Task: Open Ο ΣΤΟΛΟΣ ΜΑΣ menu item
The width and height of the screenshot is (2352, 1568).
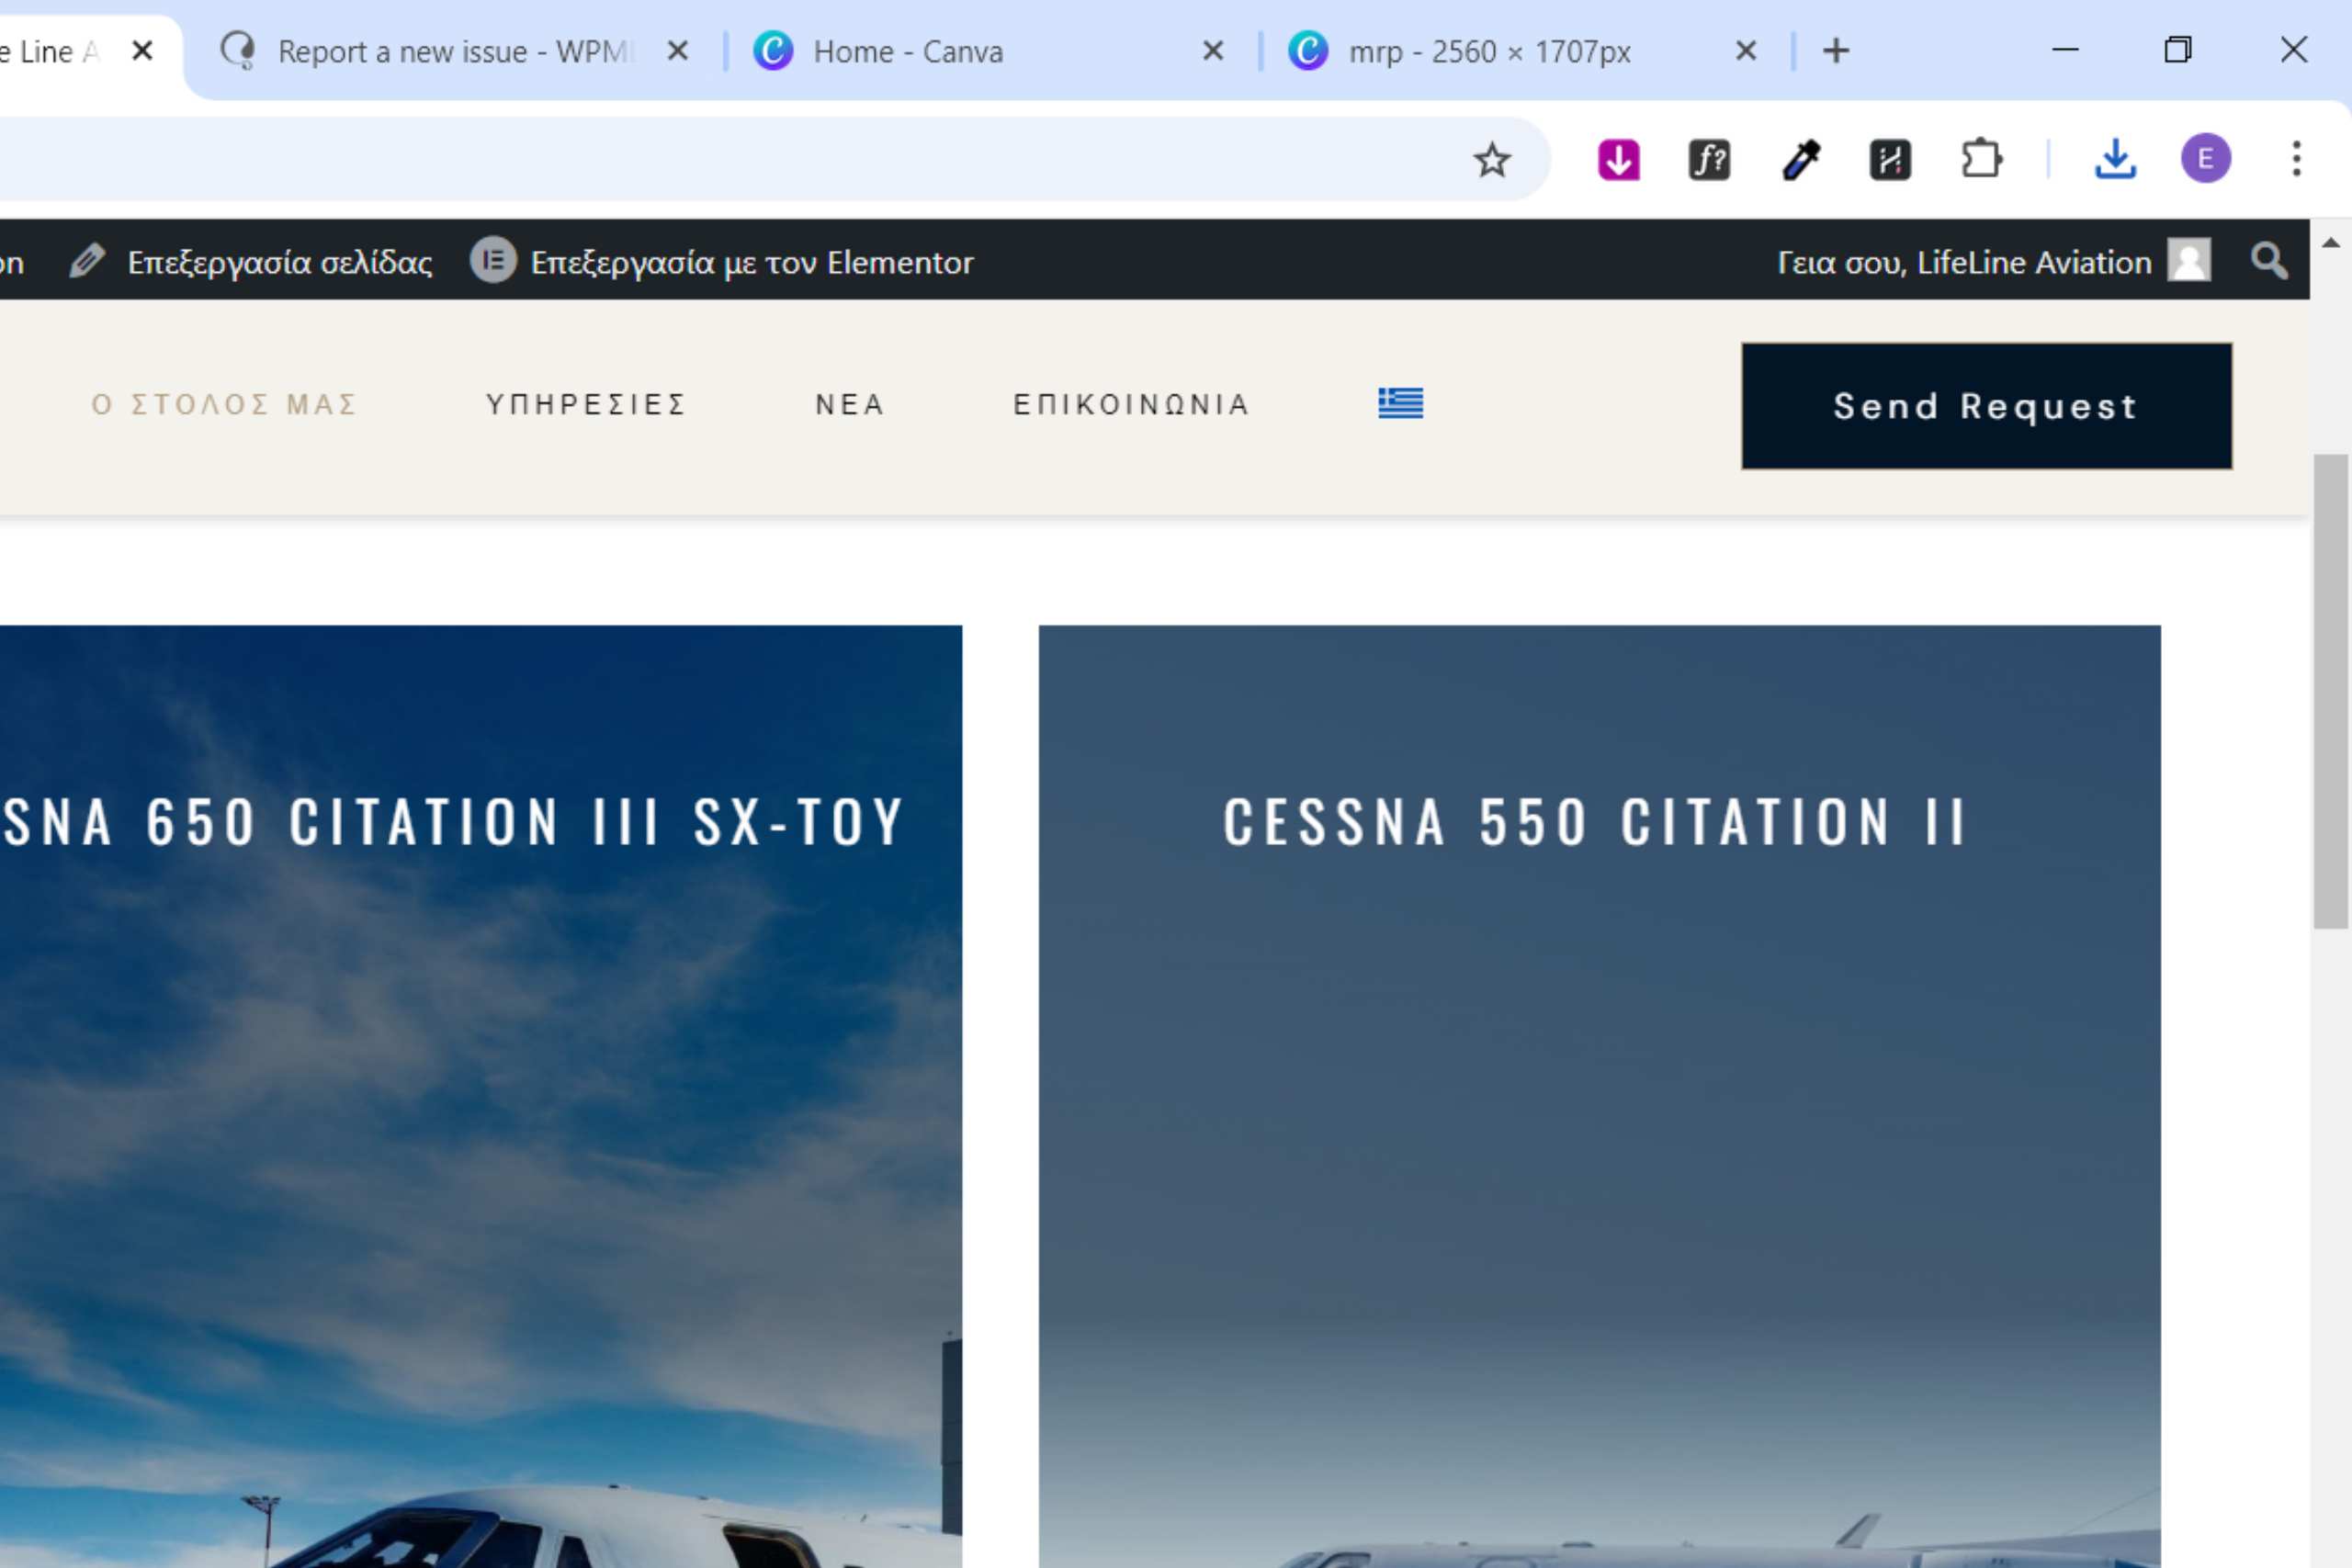Action: coord(224,404)
